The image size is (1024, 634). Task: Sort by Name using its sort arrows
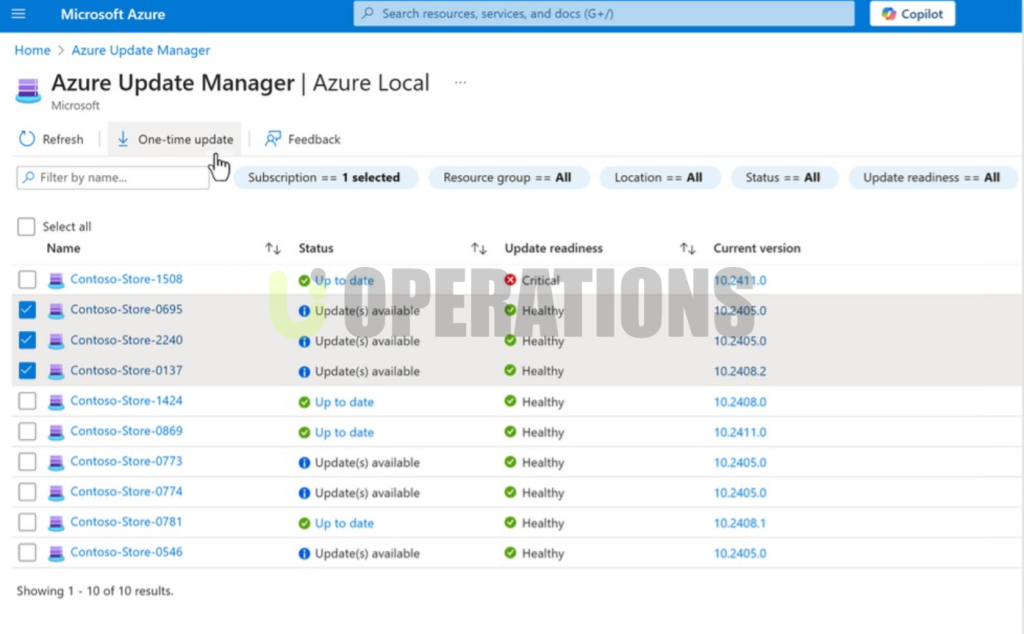[273, 248]
